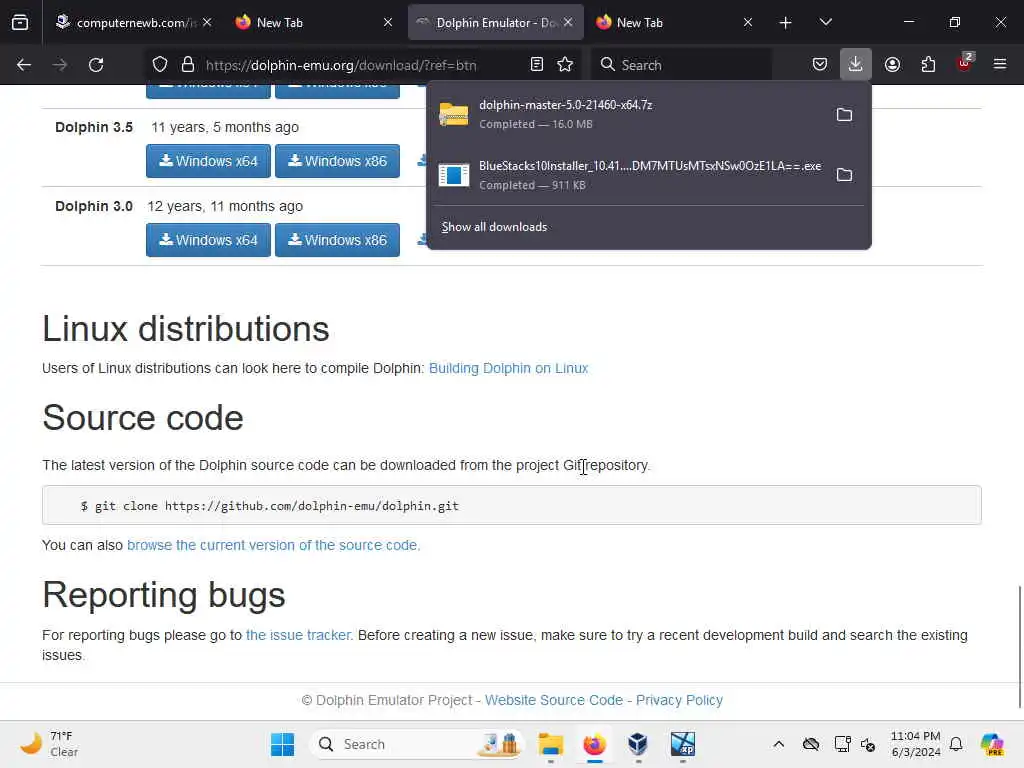The height and width of the screenshot is (768, 1024).
Task: Open a new tab with plus button
Action: [x=786, y=23]
